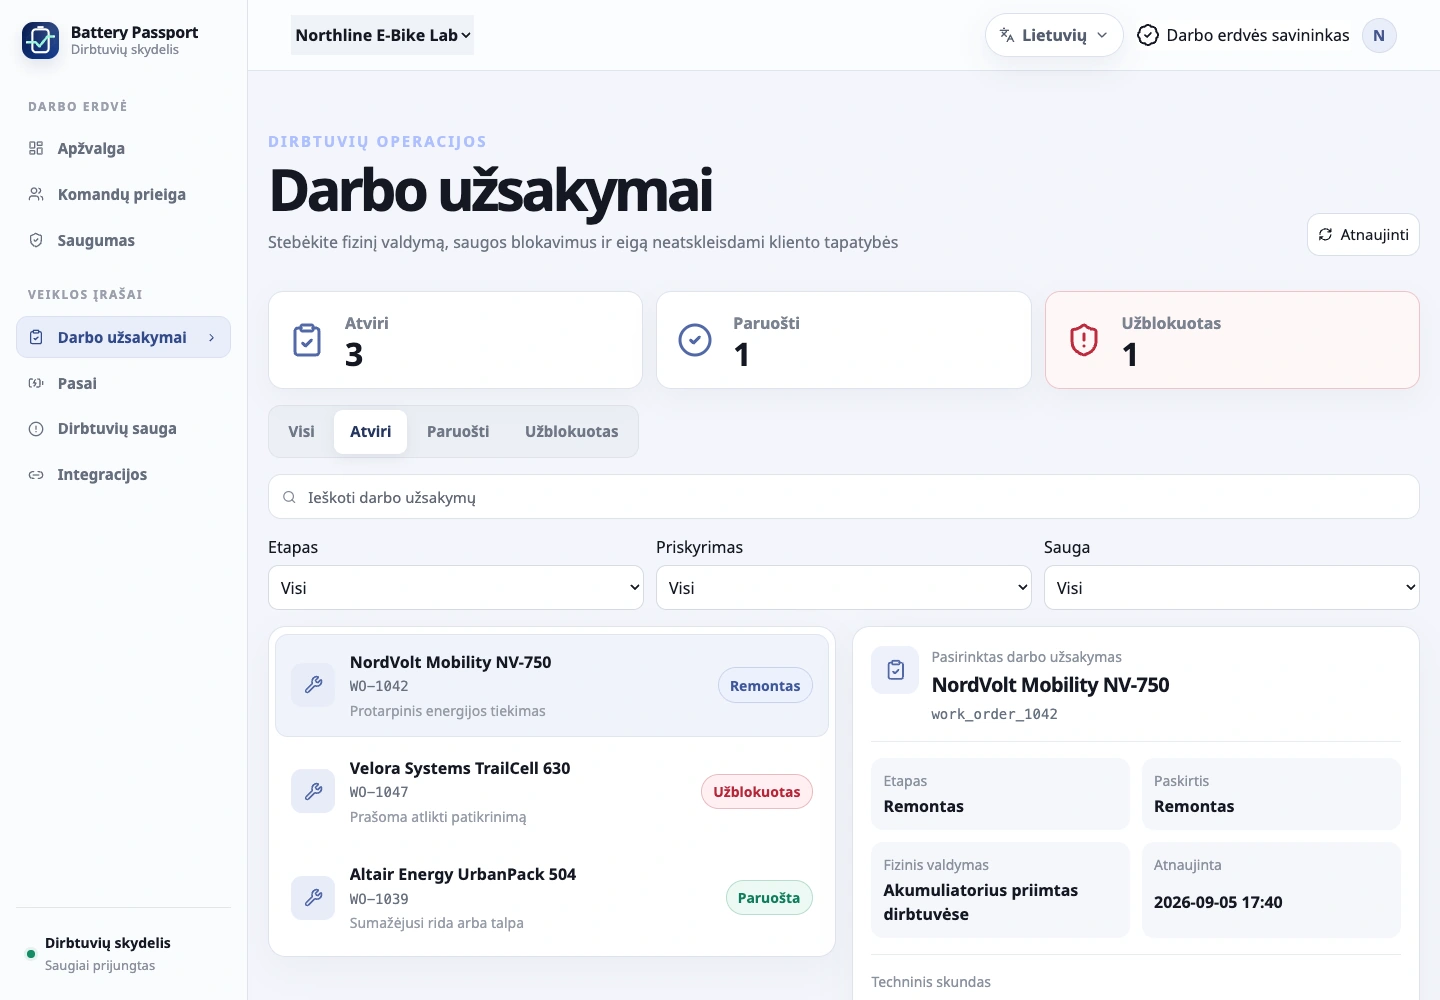The width and height of the screenshot is (1440, 1000).
Task: Click the wrench icon for WO-1042
Action: coord(313,685)
